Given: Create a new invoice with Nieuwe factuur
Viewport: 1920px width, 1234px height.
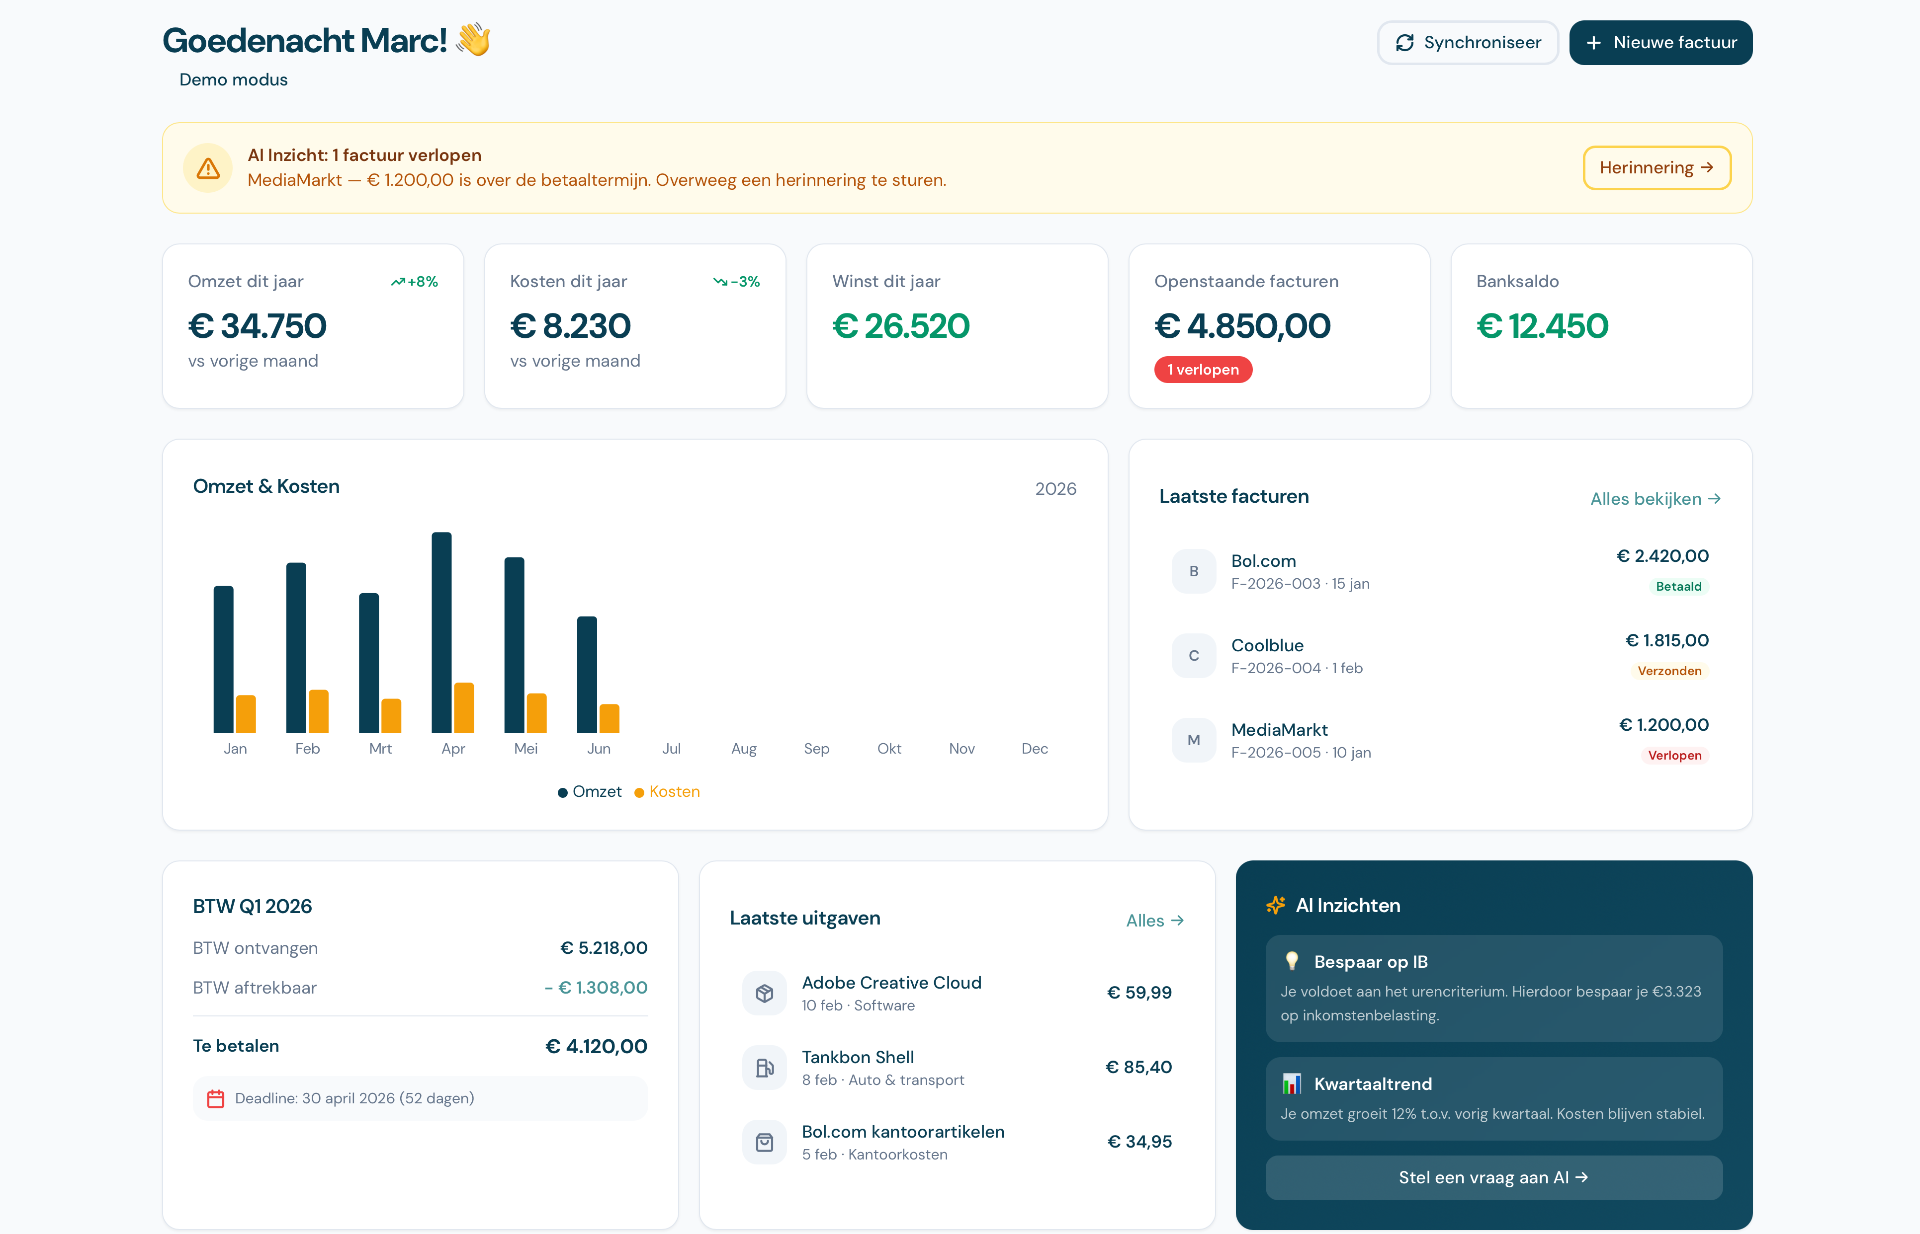Looking at the screenshot, I should coord(1661,43).
